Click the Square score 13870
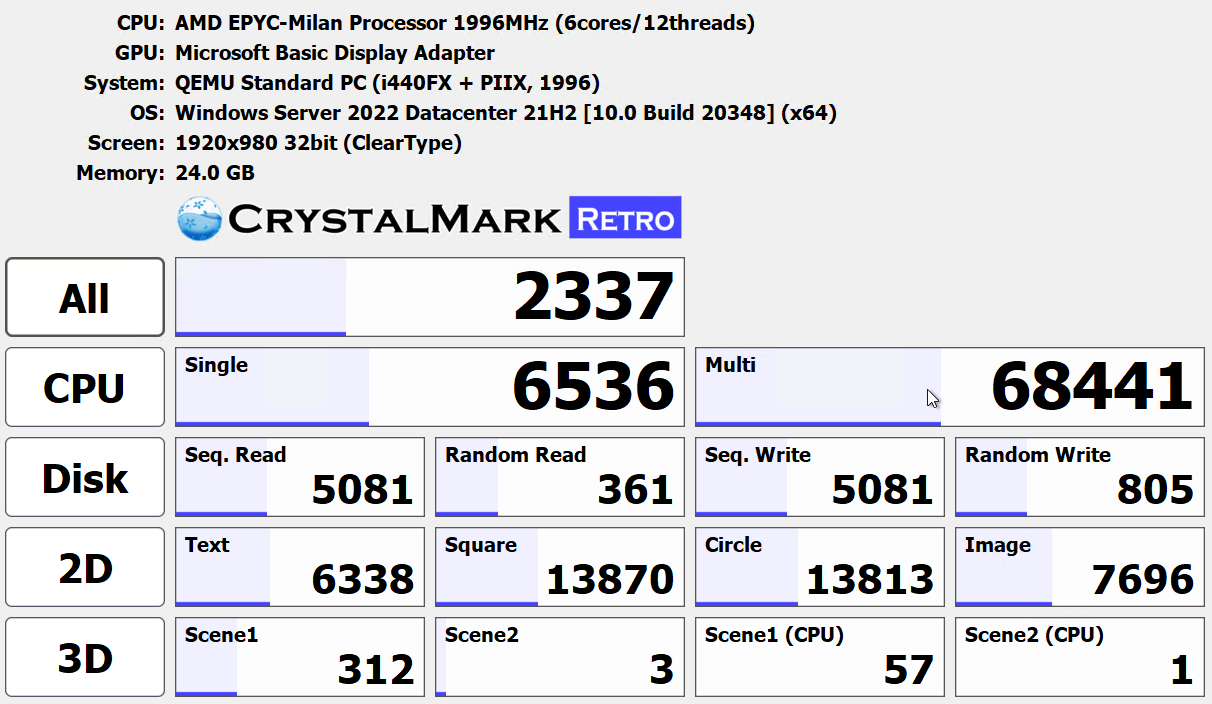 pyautogui.click(x=560, y=567)
